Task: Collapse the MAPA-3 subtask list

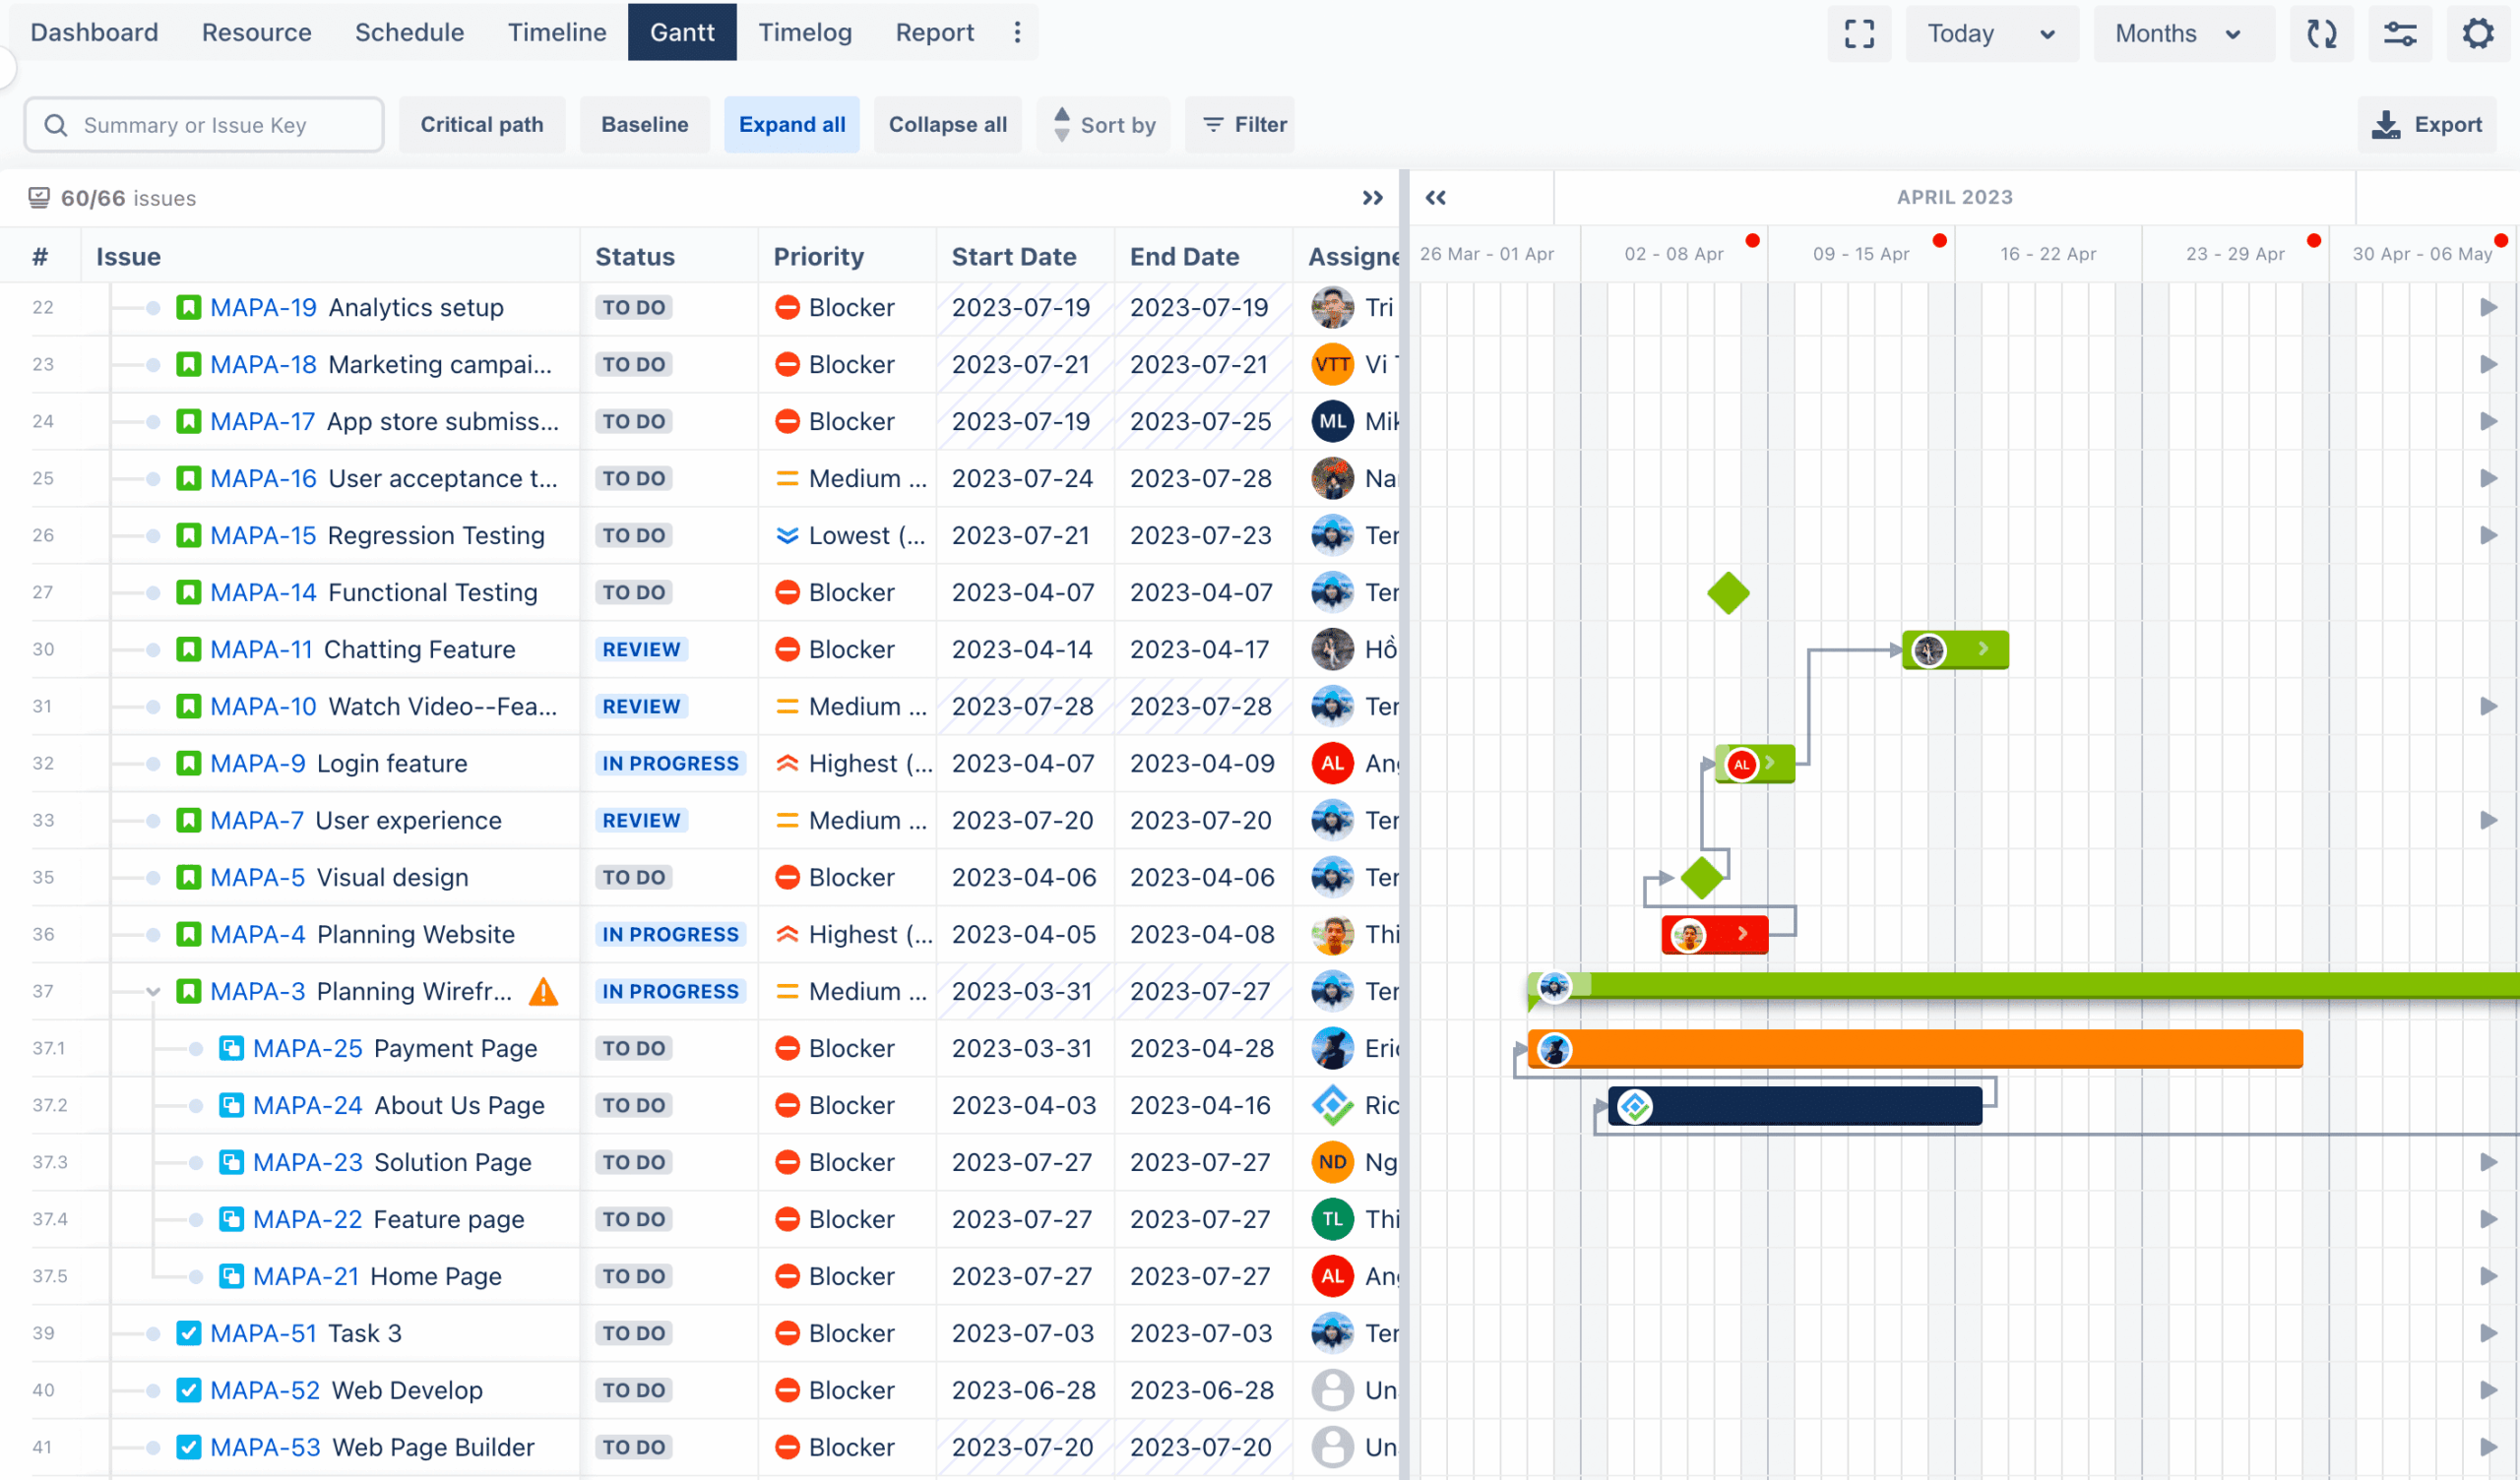Action: (x=152, y=991)
